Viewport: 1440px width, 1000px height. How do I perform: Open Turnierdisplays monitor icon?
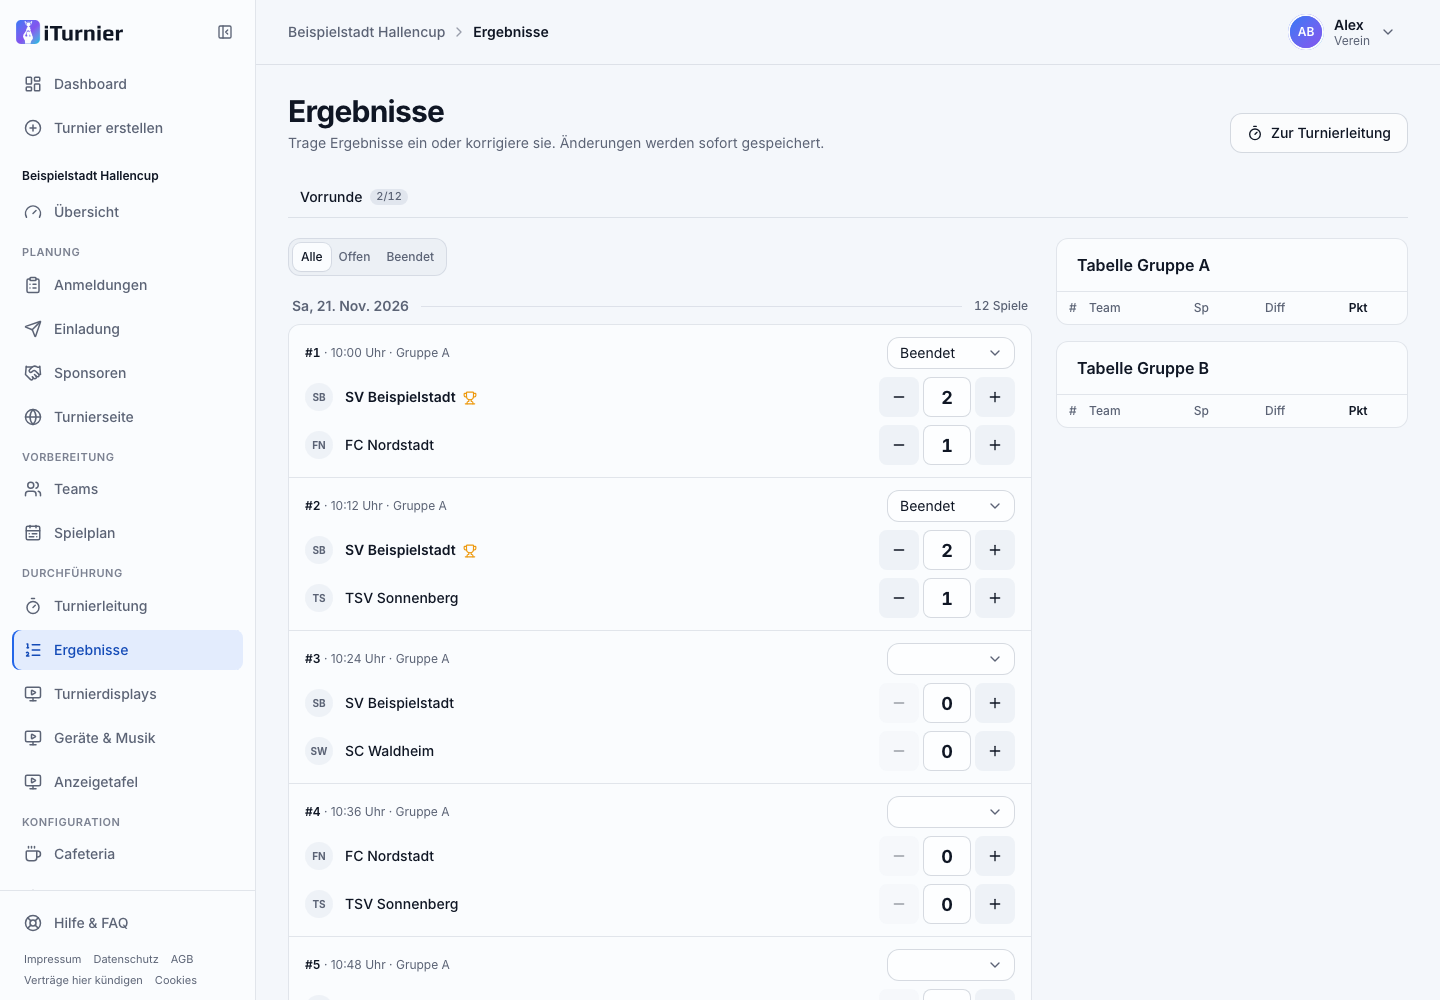[x=33, y=694]
